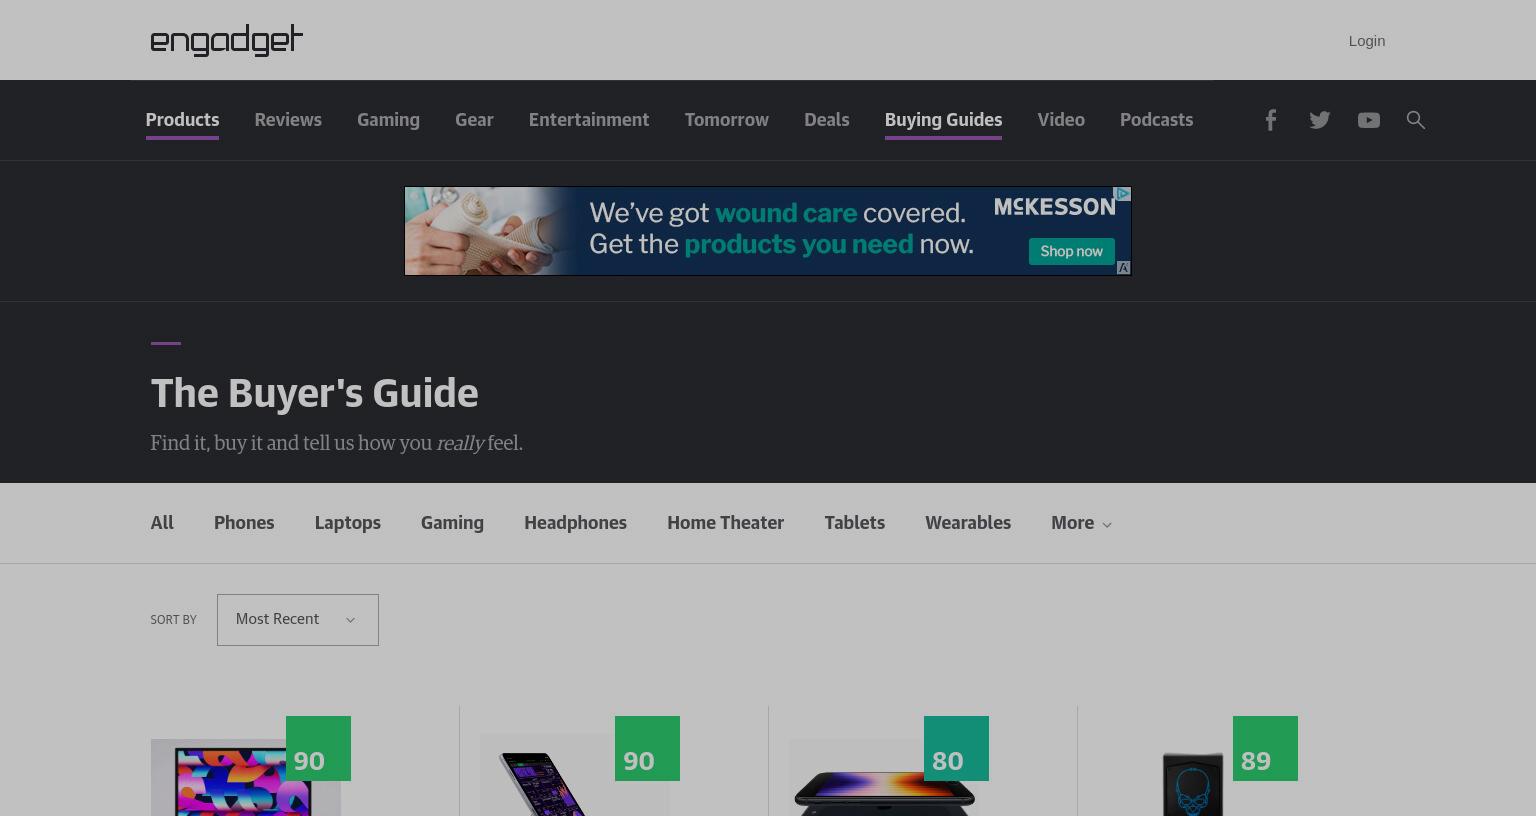Screen dimensions: 1536x816
Task: Open the Products nav item
Action: coord(182,120)
